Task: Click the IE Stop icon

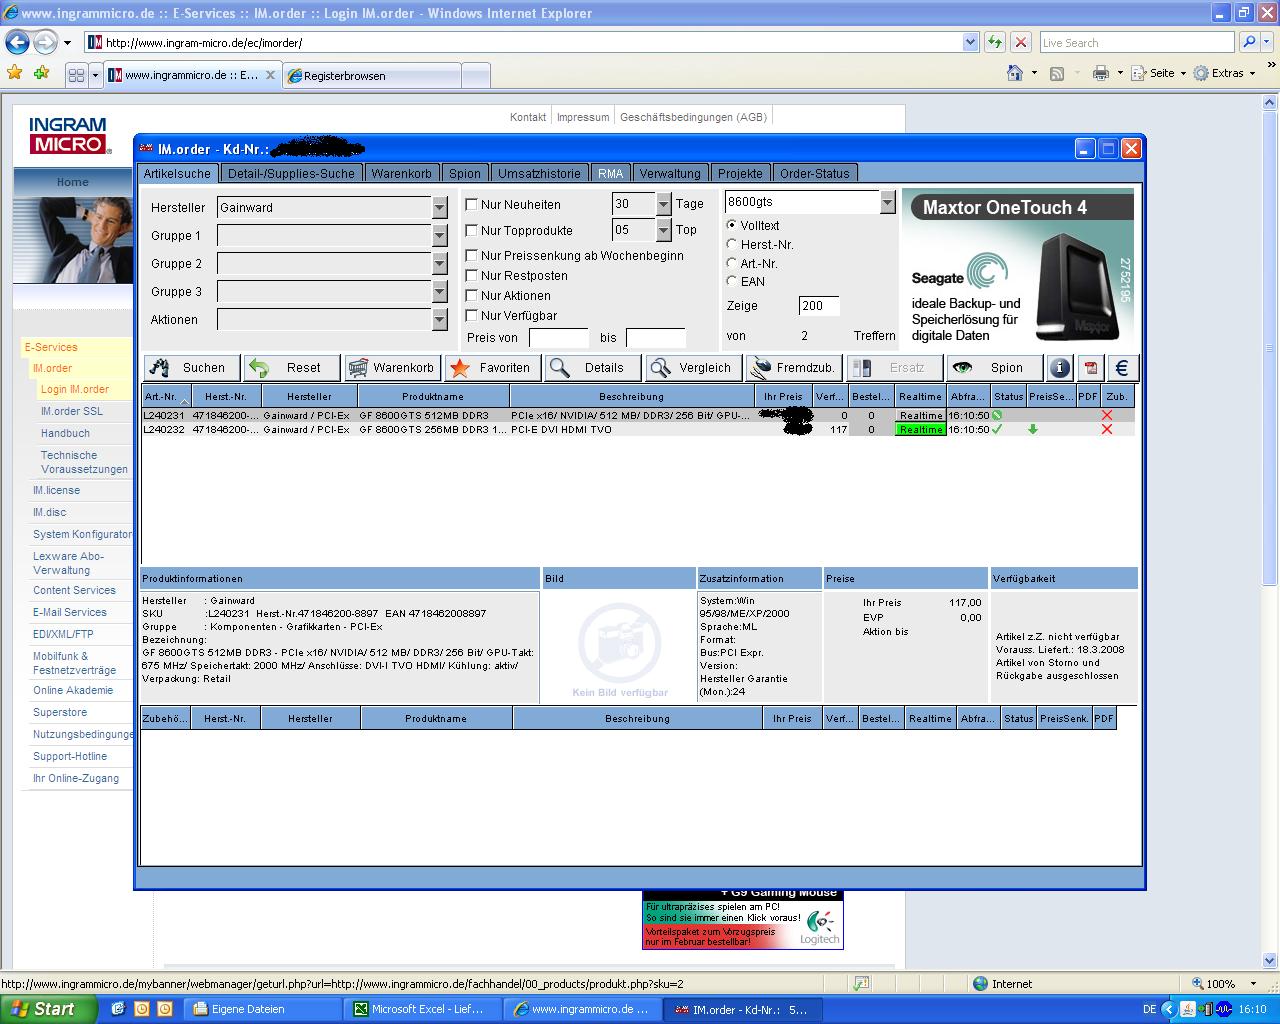Action: point(1021,42)
